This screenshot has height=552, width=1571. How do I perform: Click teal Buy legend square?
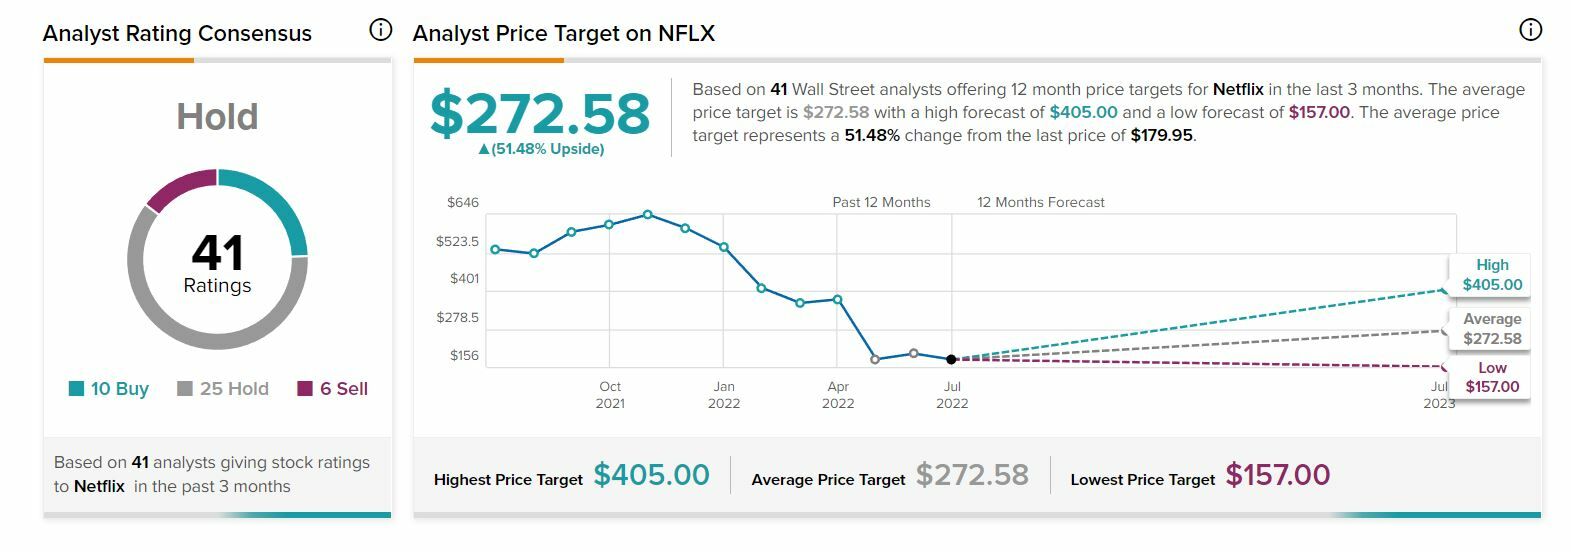[76, 389]
